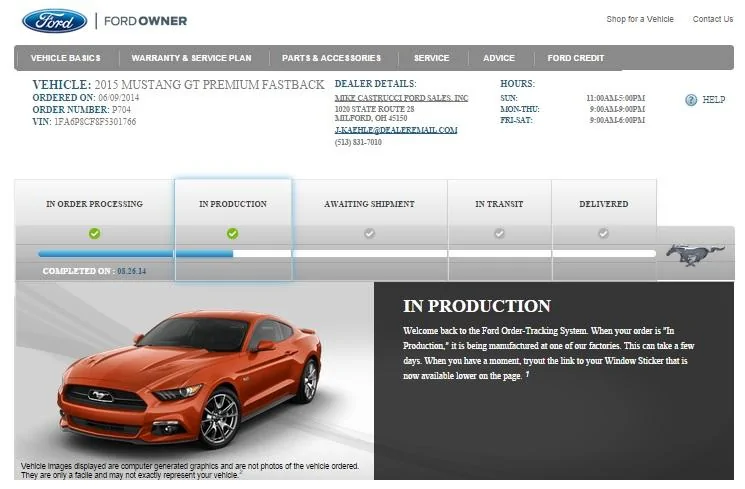Viewport: 745px width, 489px height.
Task: Click green checkmark under In Production
Action: (232, 233)
